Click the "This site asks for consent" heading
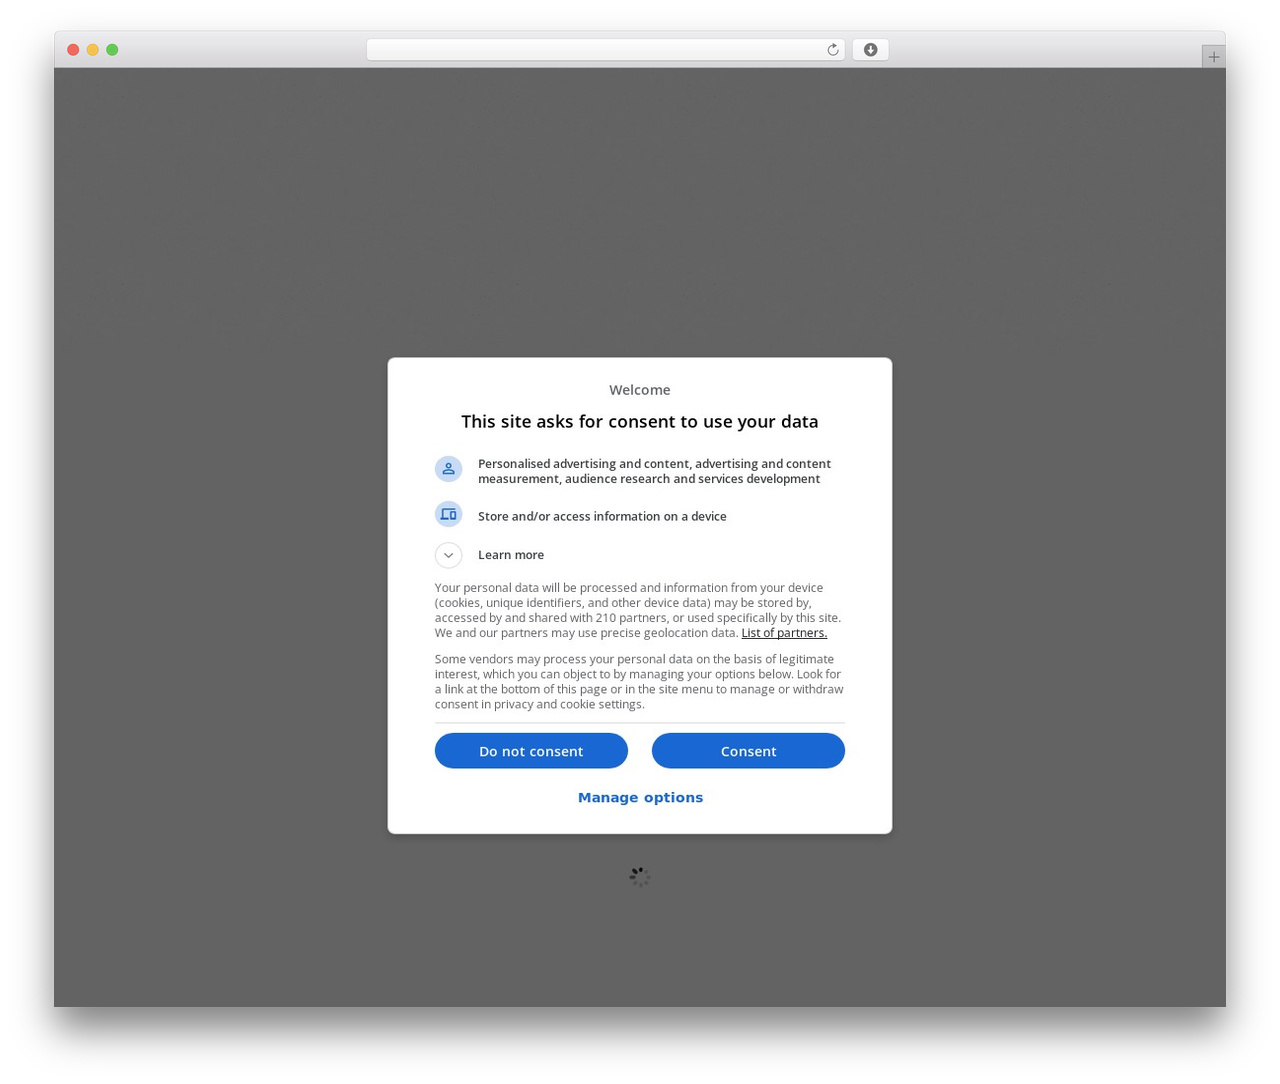1280x1084 pixels. pyautogui.click(x=640, y=422)
